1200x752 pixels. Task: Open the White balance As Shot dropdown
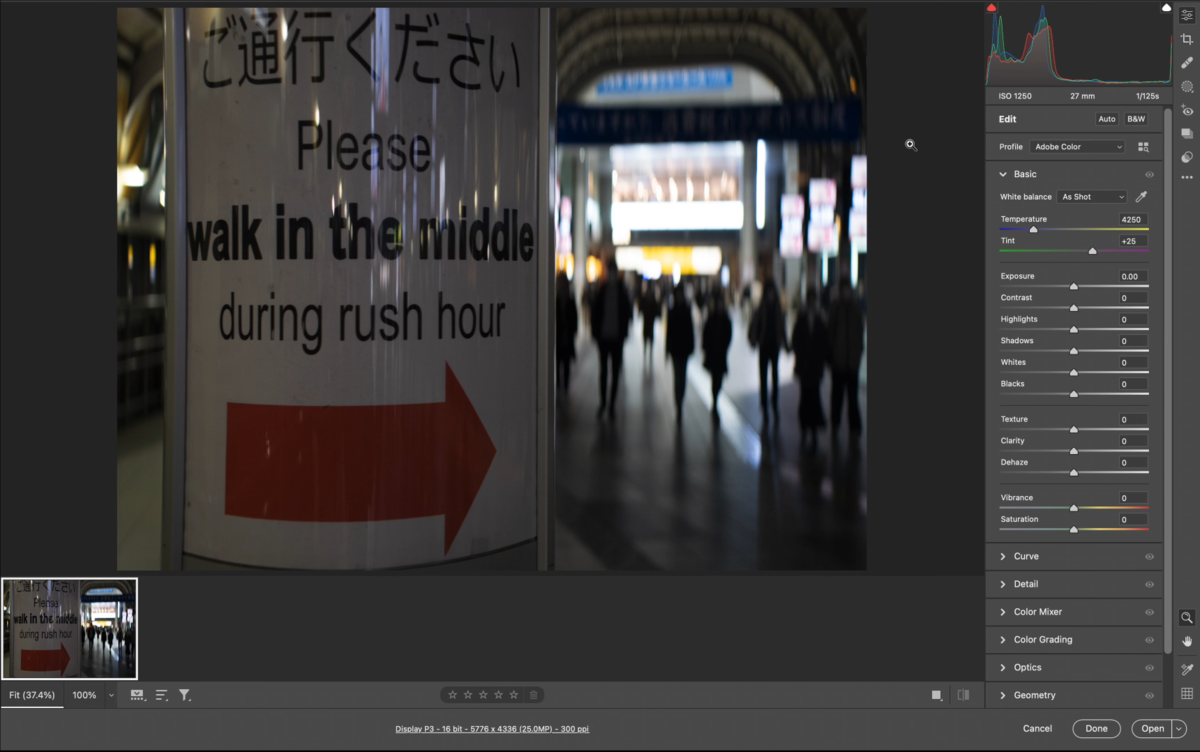tap(1092, 197)
